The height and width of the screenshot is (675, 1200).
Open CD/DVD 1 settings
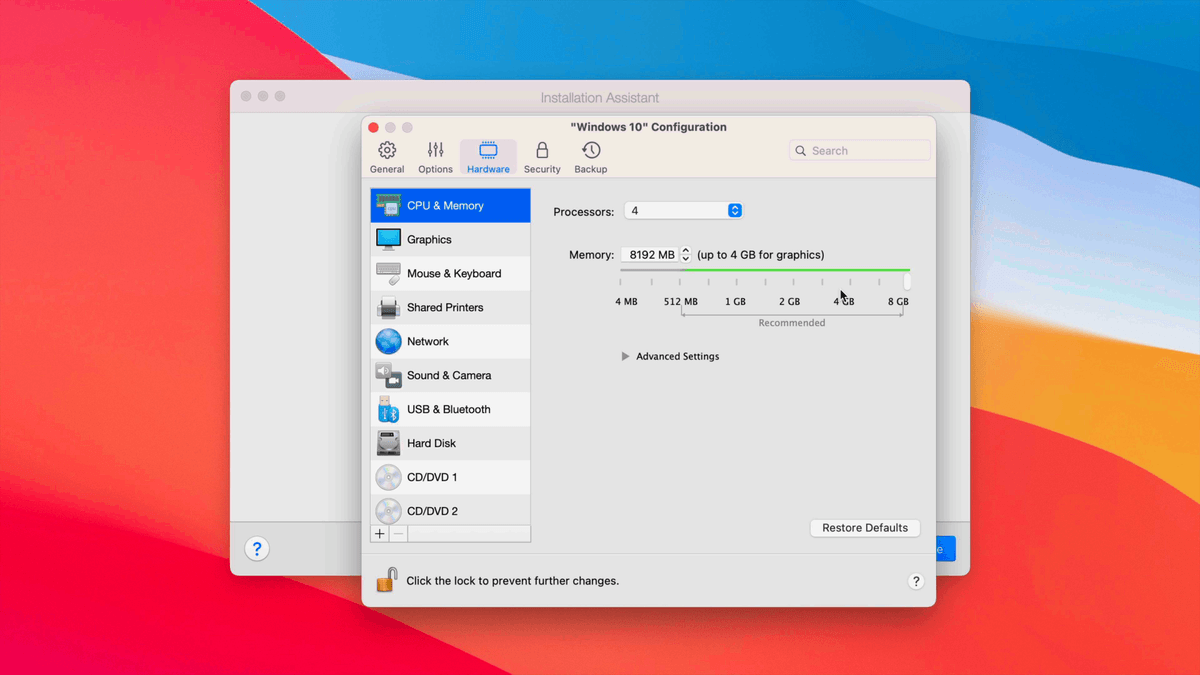(x=430, y=477)
